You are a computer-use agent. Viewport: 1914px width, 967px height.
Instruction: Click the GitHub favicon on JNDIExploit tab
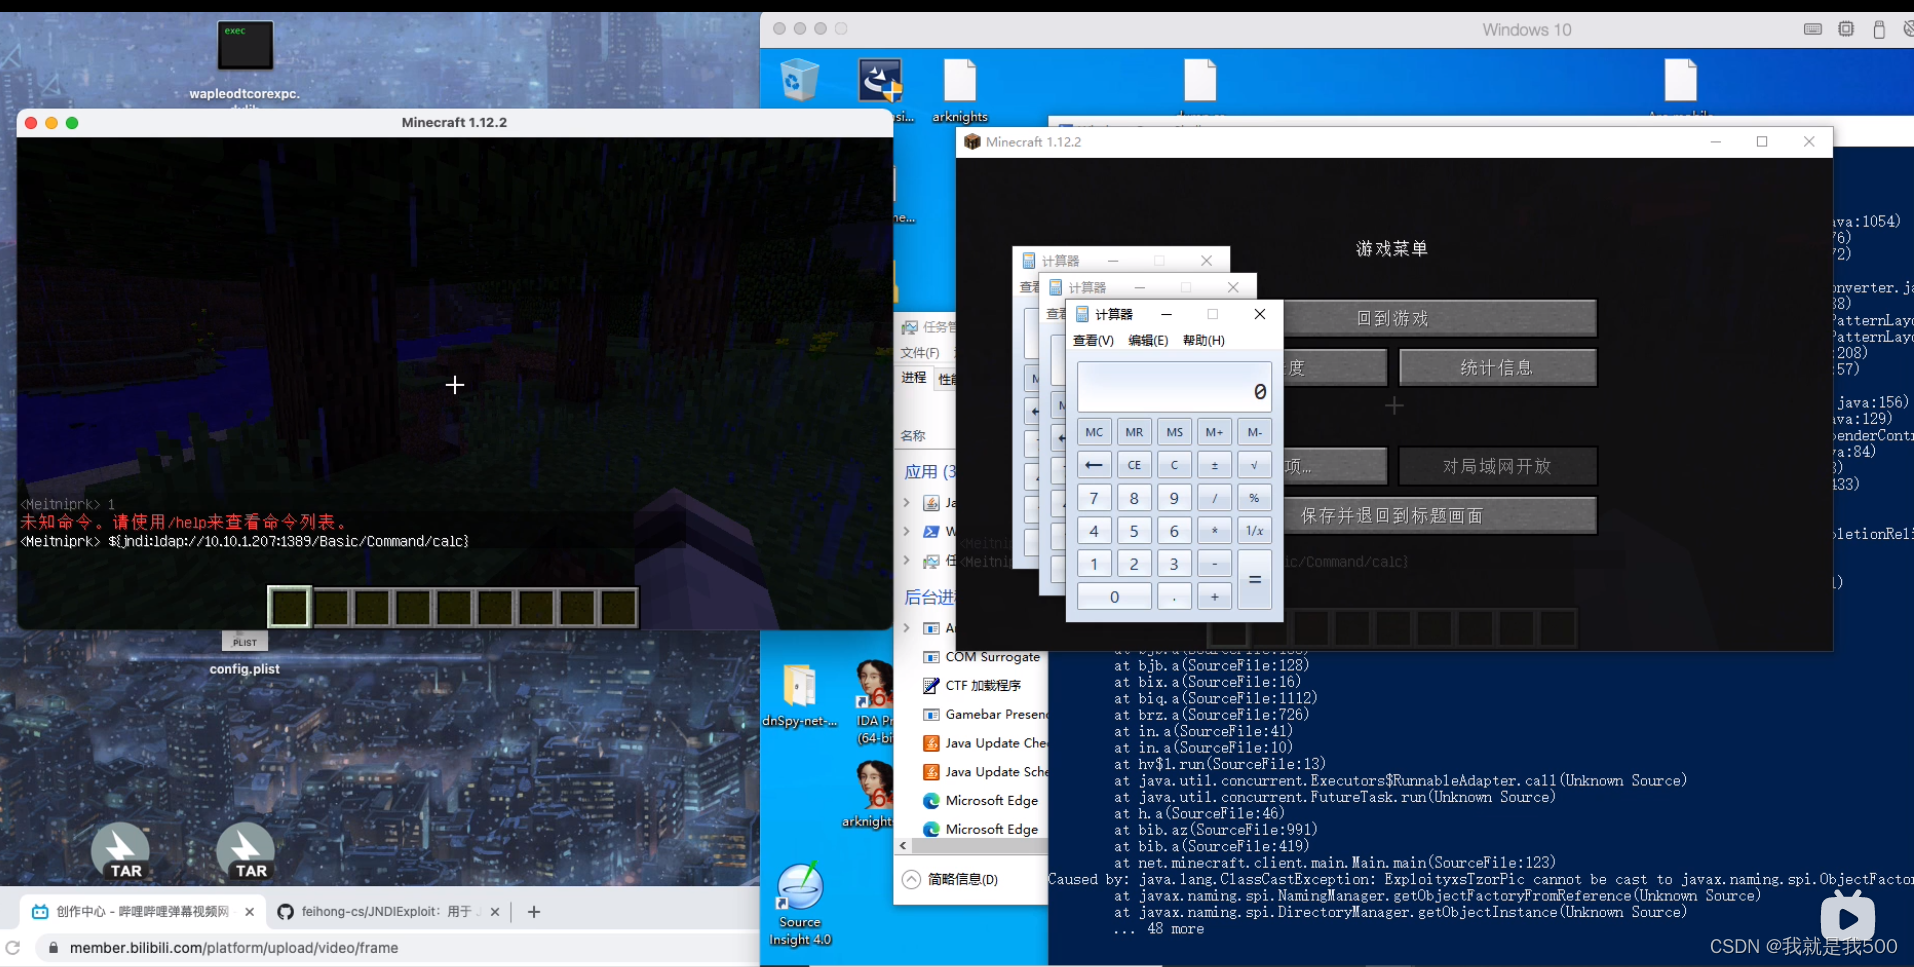[x=285, y=912]
